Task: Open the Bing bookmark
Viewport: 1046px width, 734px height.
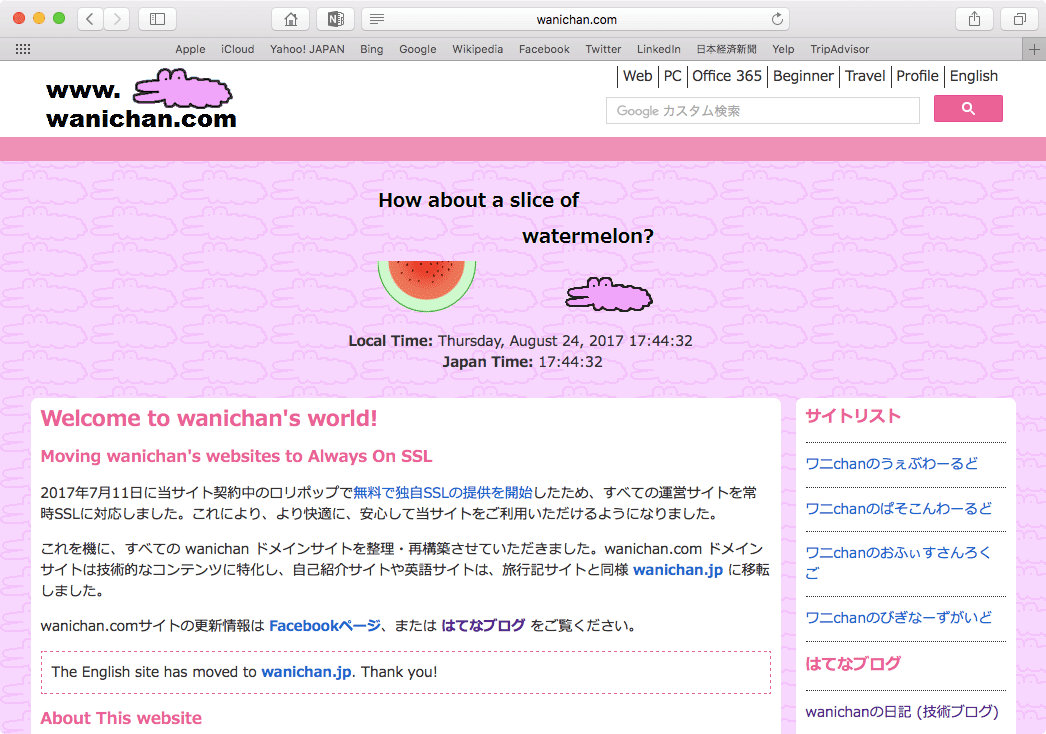Action: [372, 49]
